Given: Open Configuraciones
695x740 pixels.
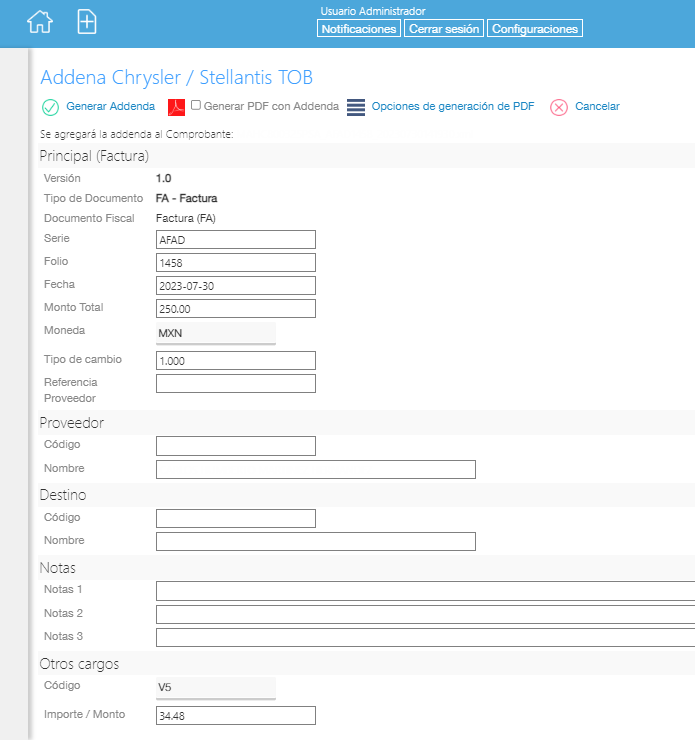Looking at the screenshot, I should point(535,28).
